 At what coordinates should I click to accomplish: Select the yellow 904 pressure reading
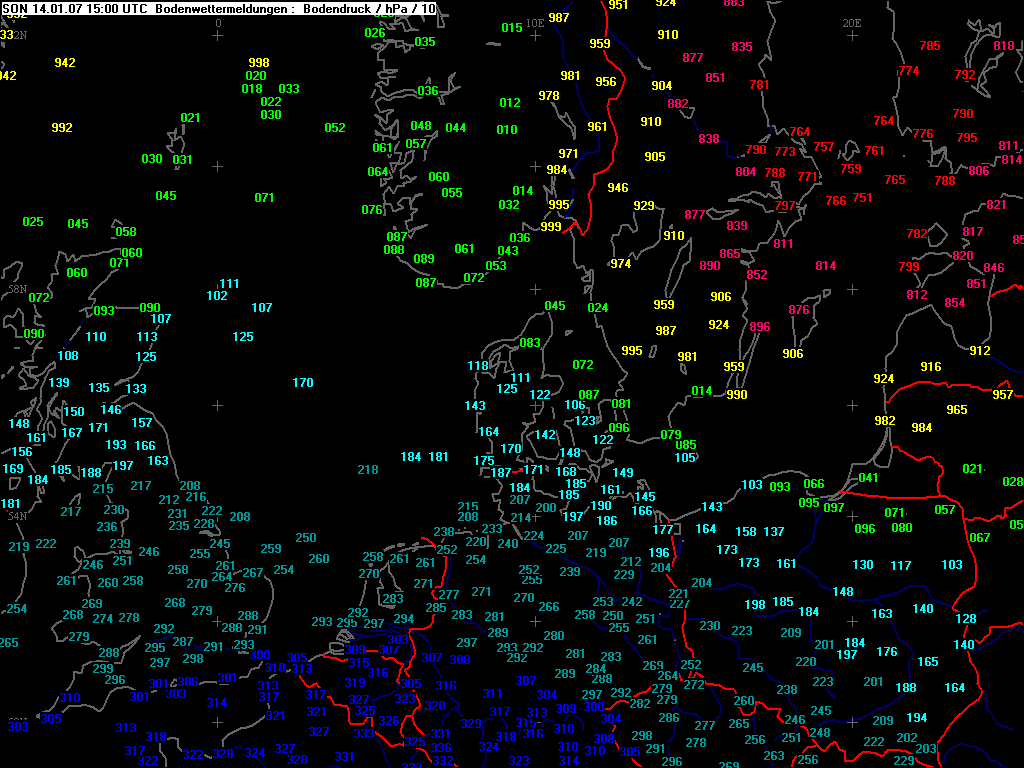click(661, 86)
